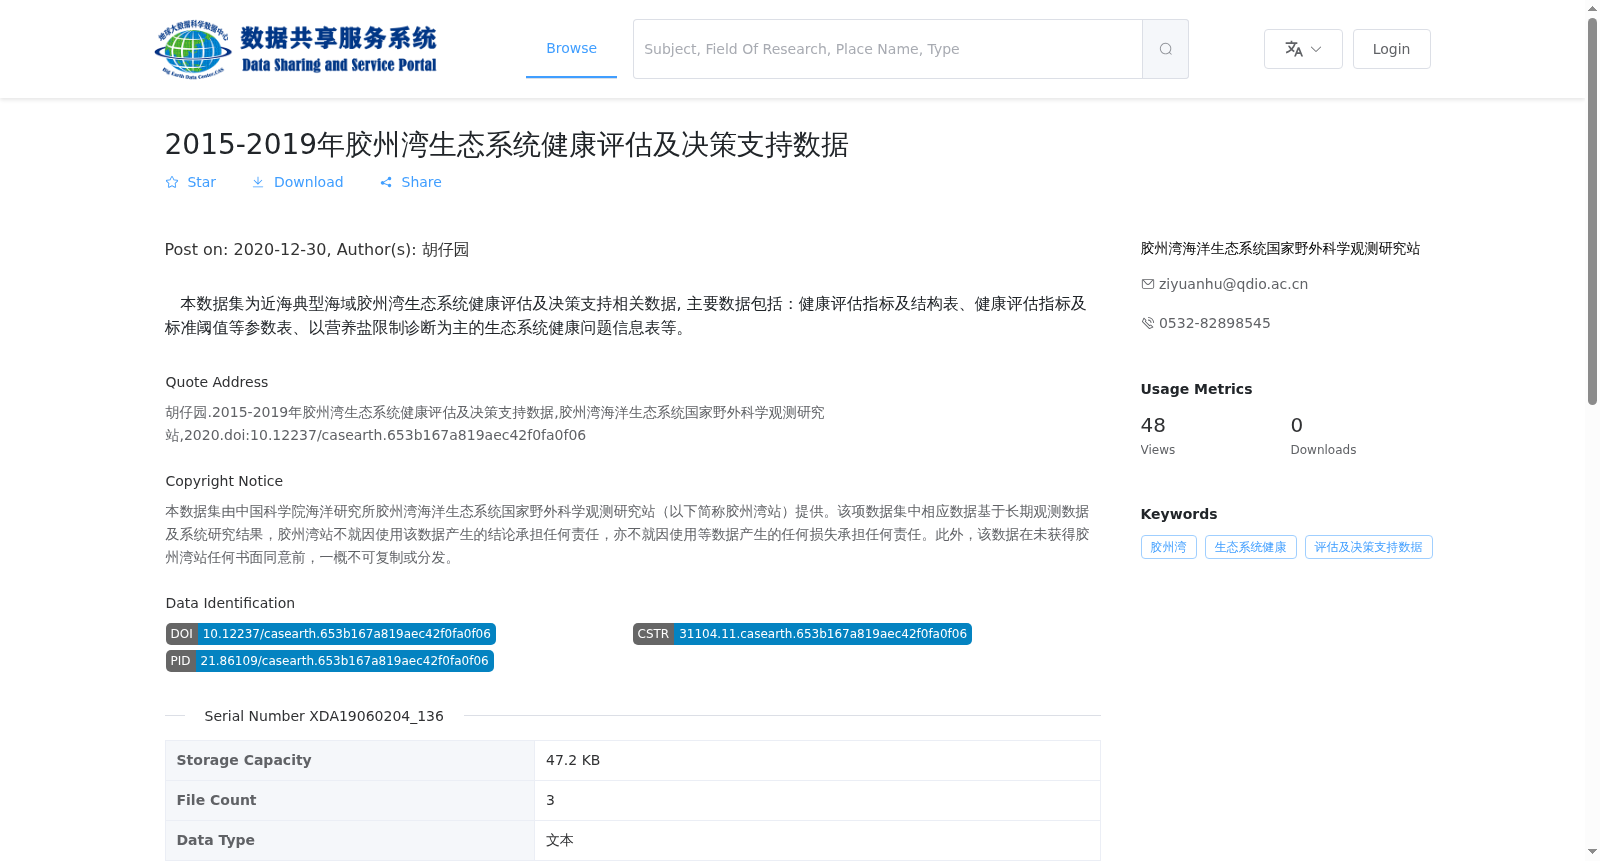1600x861 pixels.
Task: Click the Share icon
Action: [386, 182]
